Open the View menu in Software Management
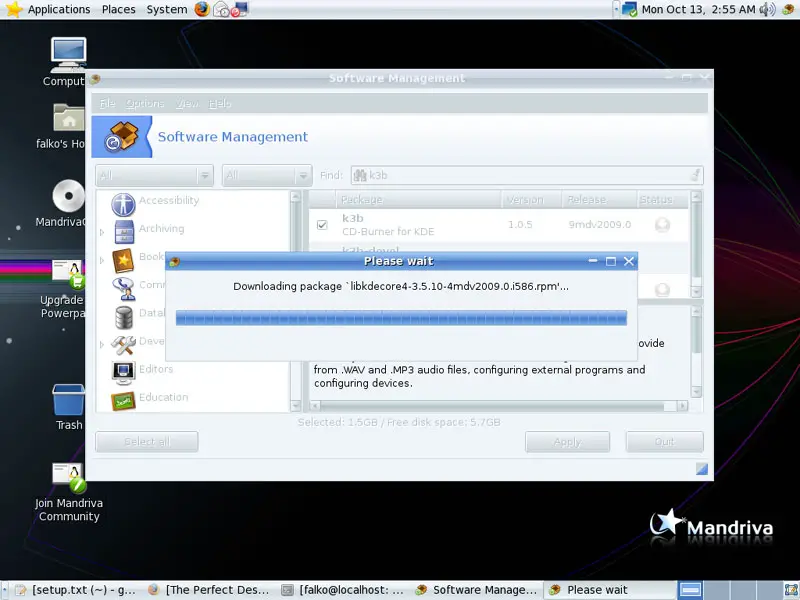This screenshot has height=600, width=800. point(187,104)
